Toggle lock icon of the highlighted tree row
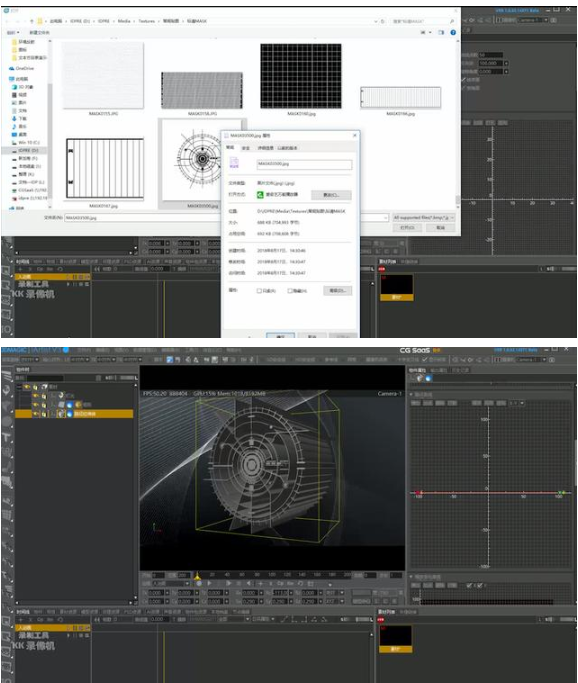 click(44, 414)
